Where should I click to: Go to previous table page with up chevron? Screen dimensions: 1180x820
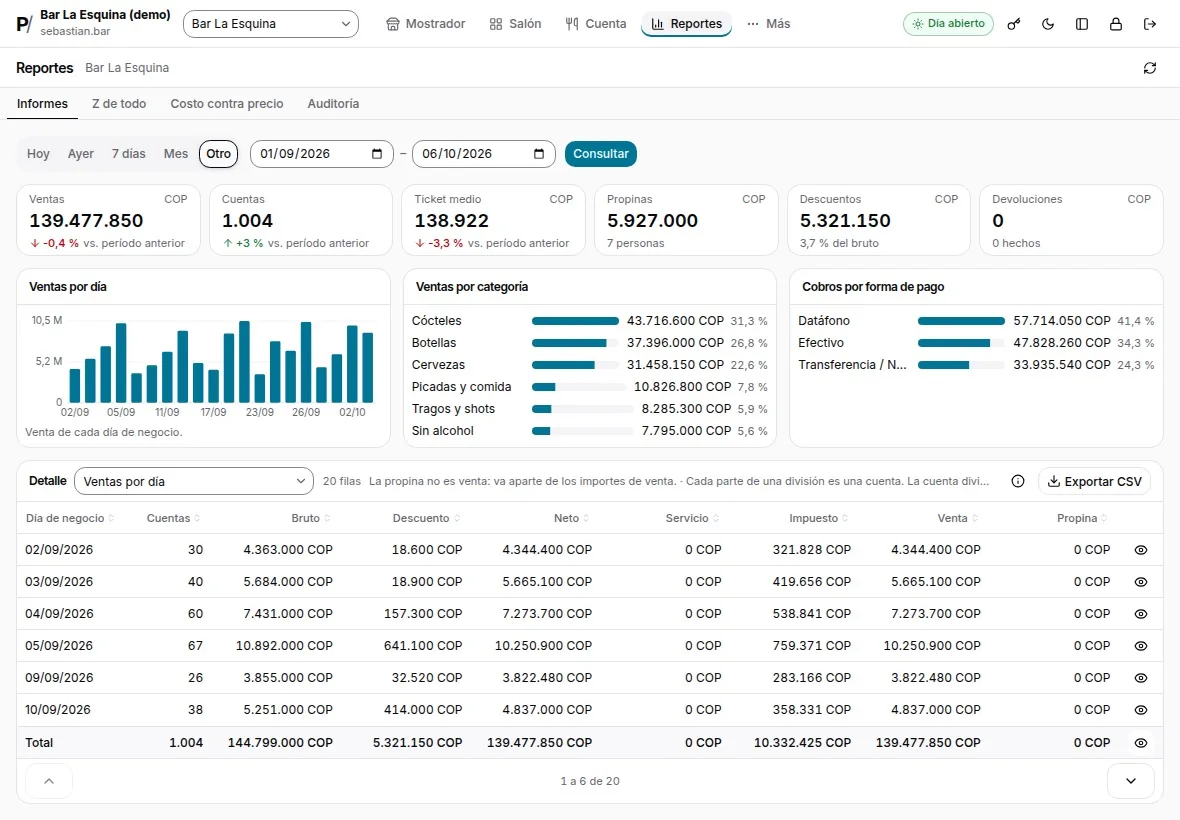(x=49, y=781)
